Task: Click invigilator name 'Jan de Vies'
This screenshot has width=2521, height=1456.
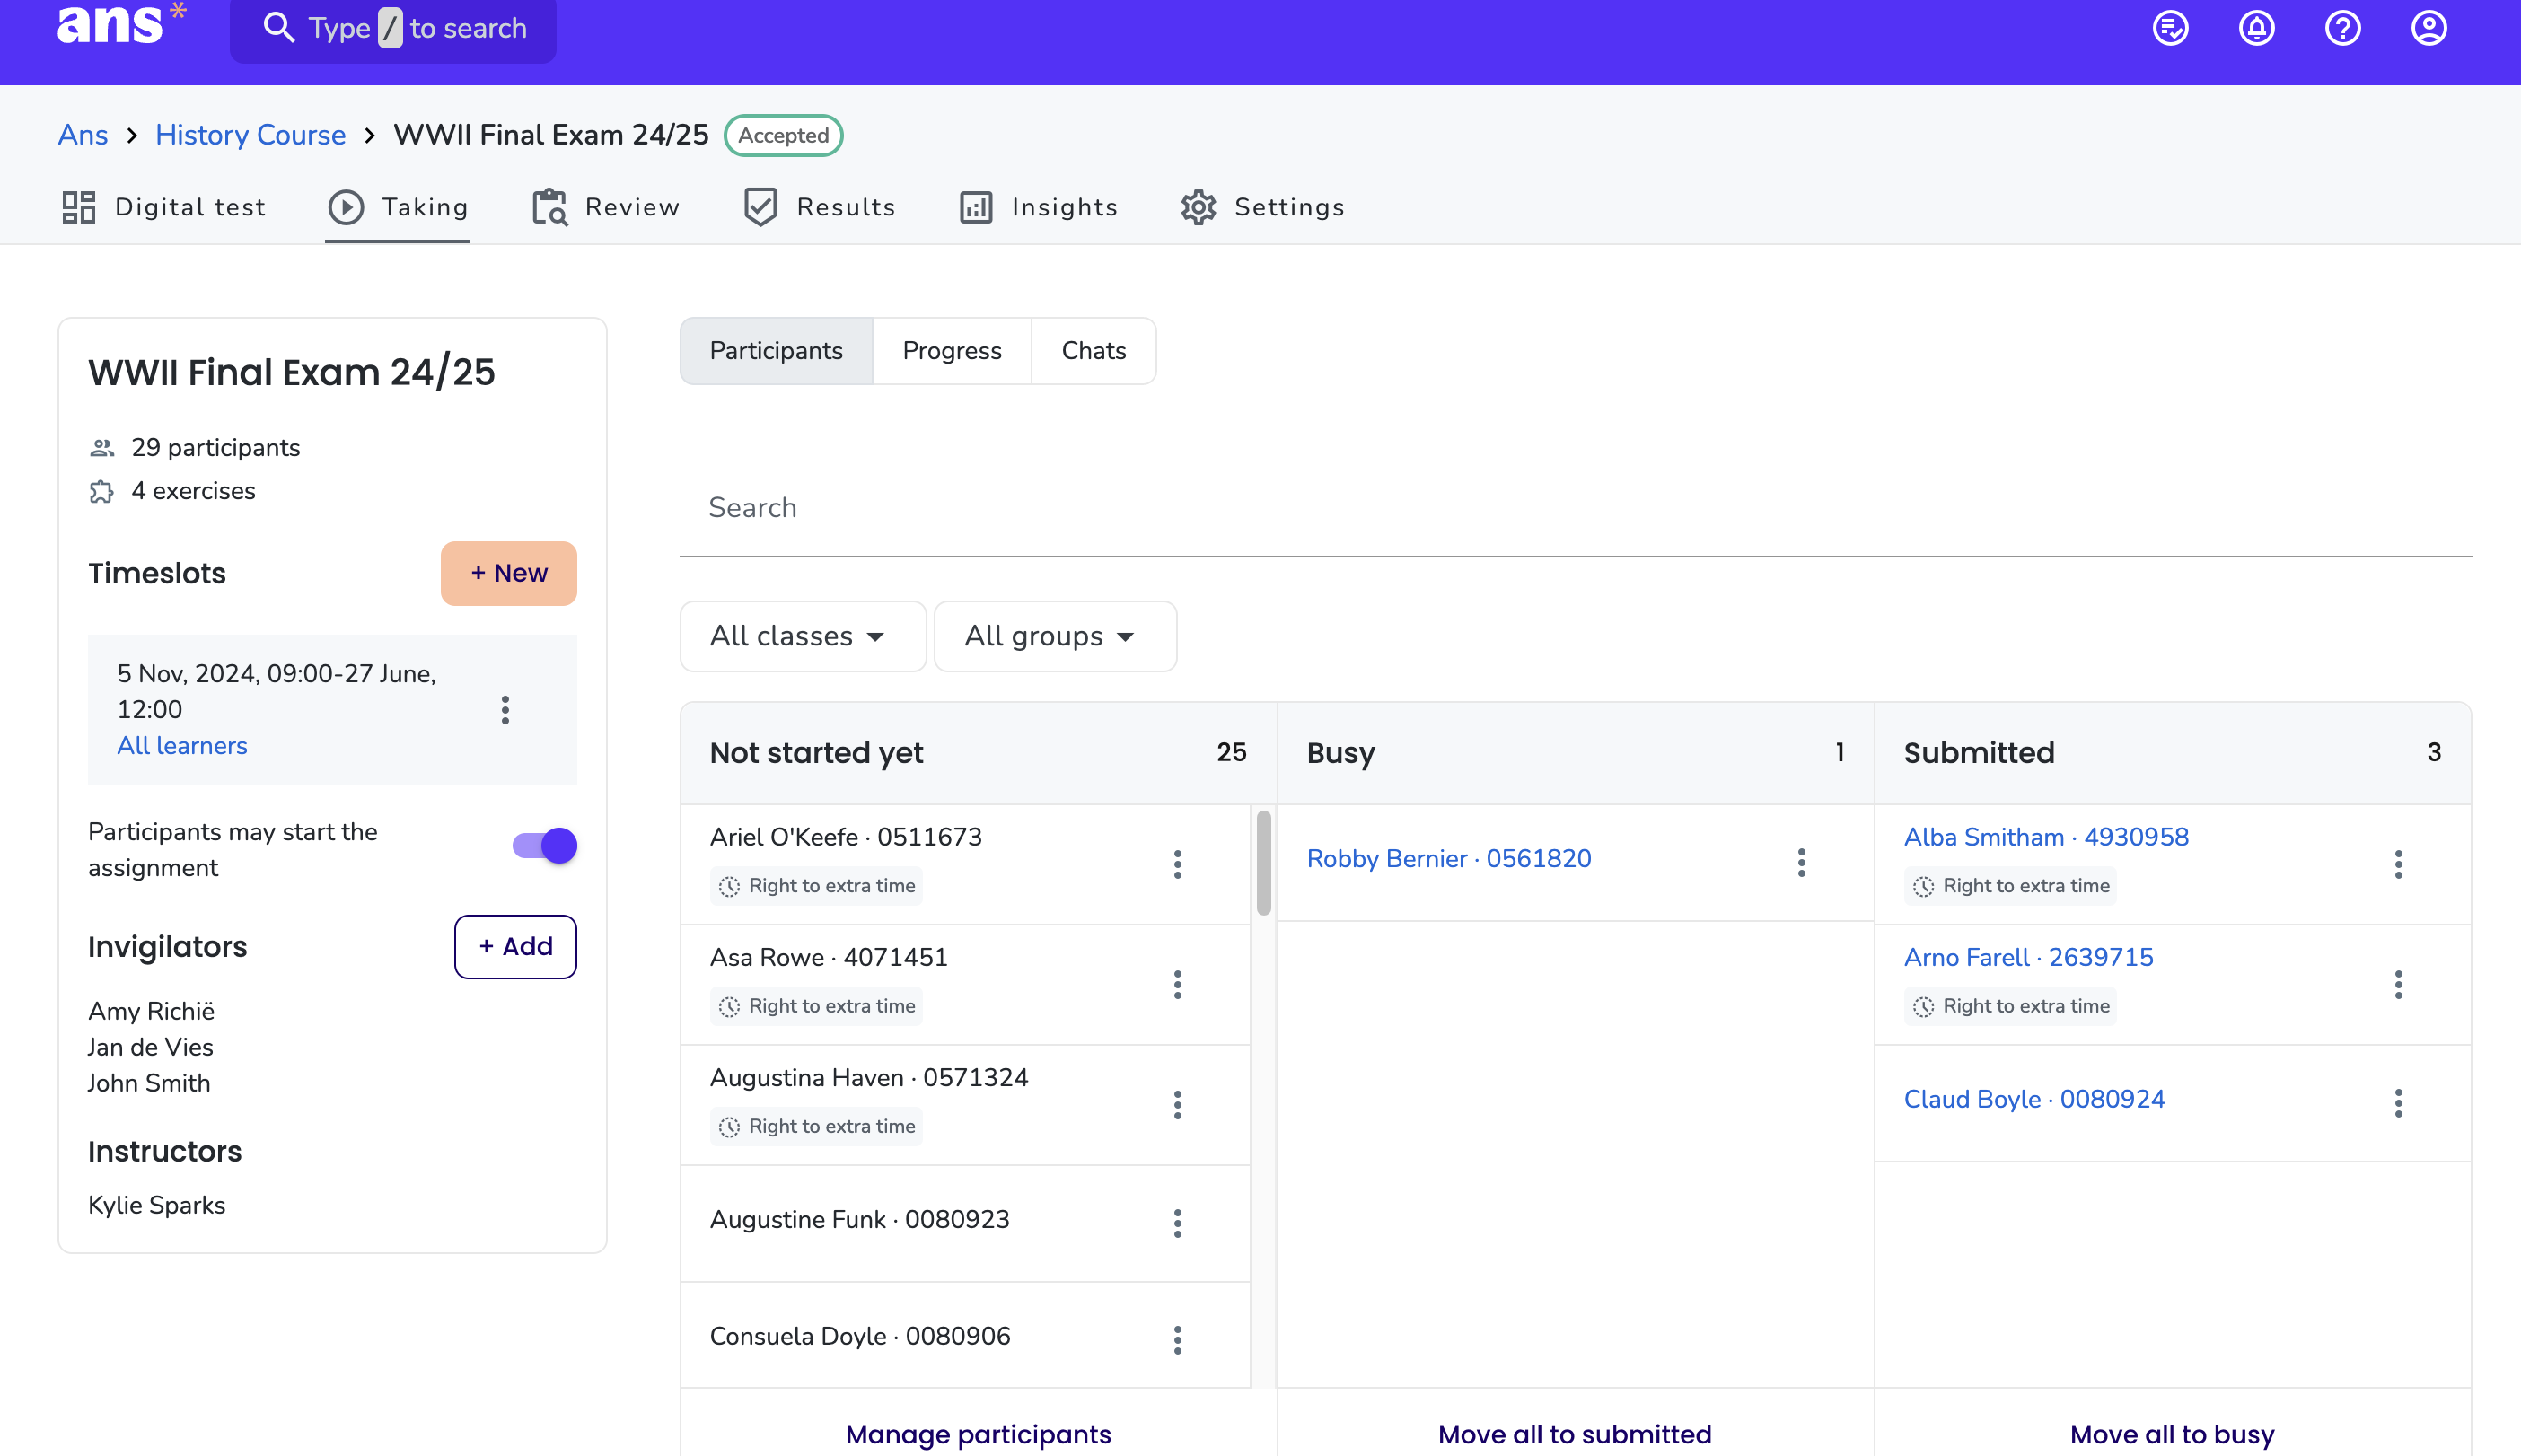Action: 150,1047
